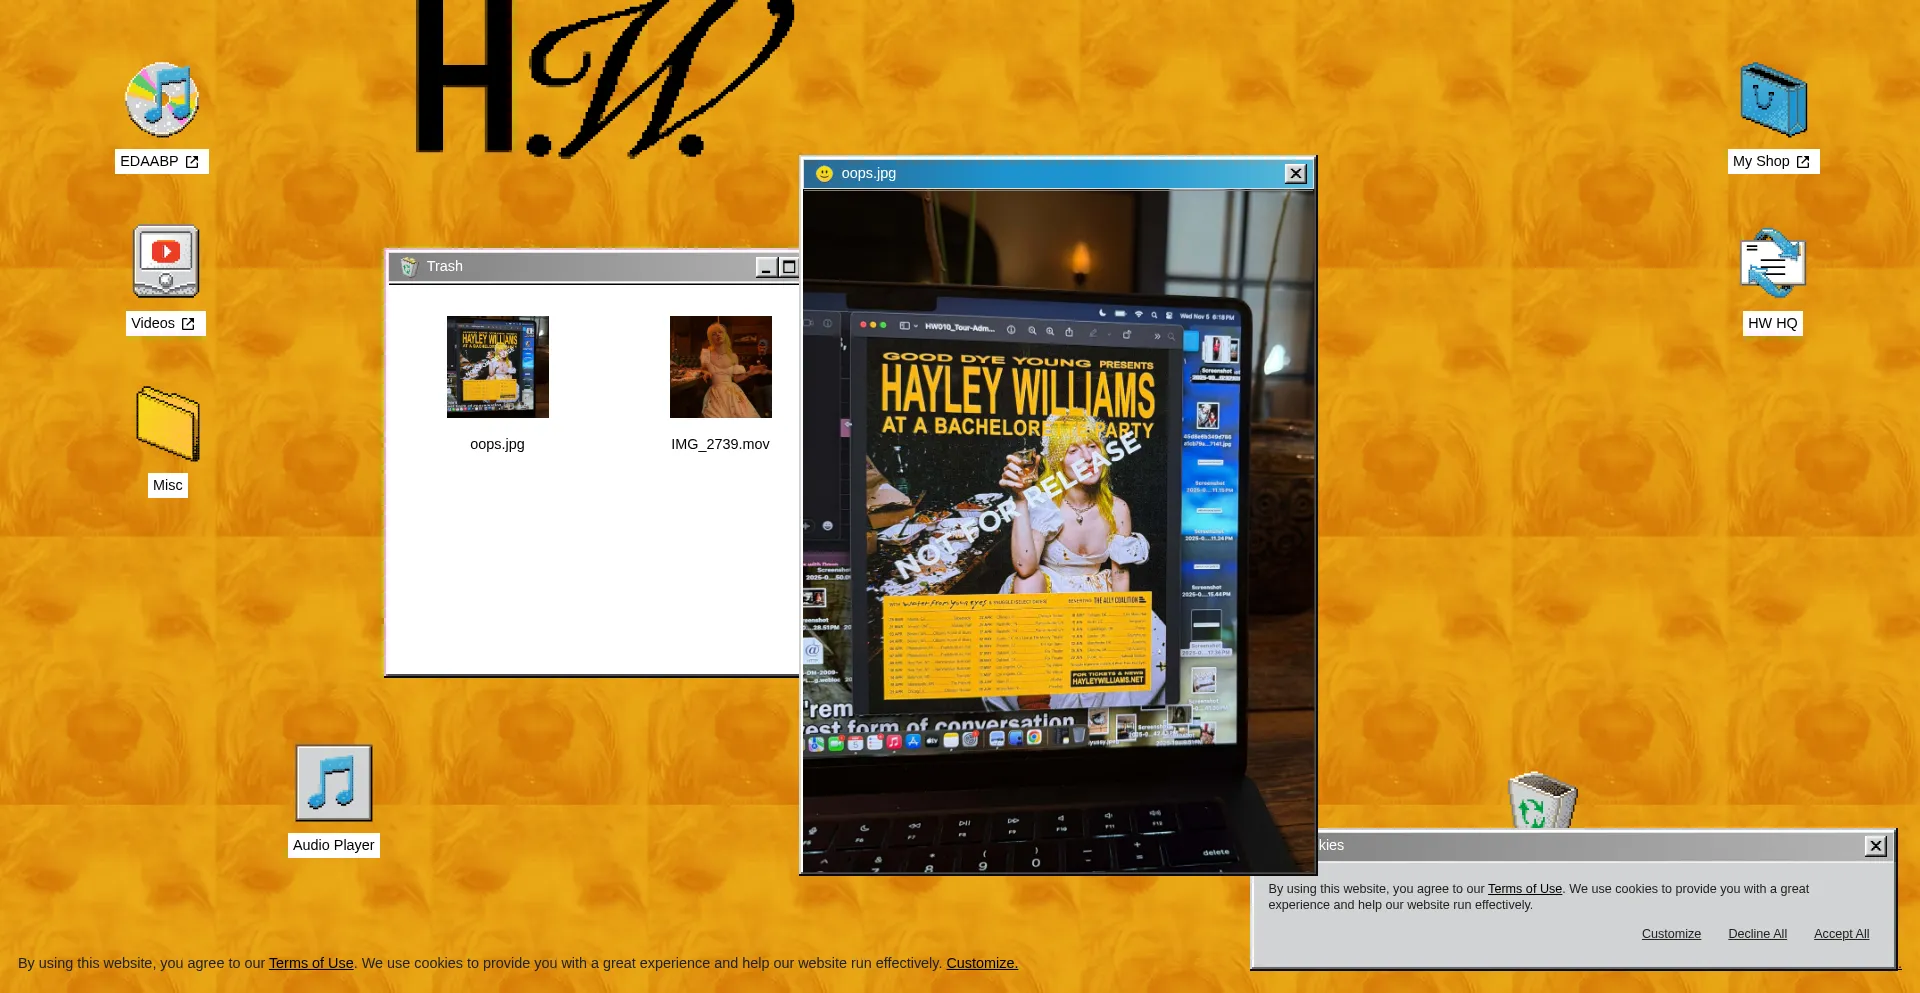Open Terms of Use in bottom banner
1920x993 pixels.
(x=311, y=963)
